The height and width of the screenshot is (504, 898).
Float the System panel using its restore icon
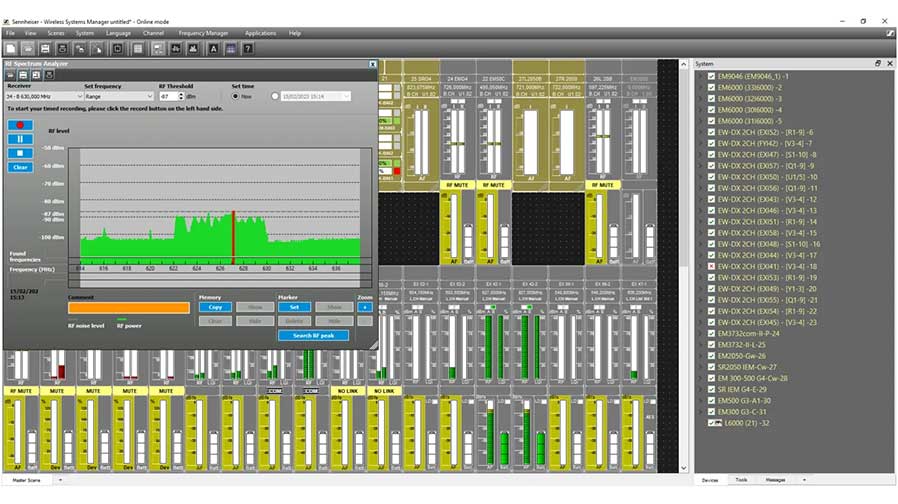(x=878, y=64)
